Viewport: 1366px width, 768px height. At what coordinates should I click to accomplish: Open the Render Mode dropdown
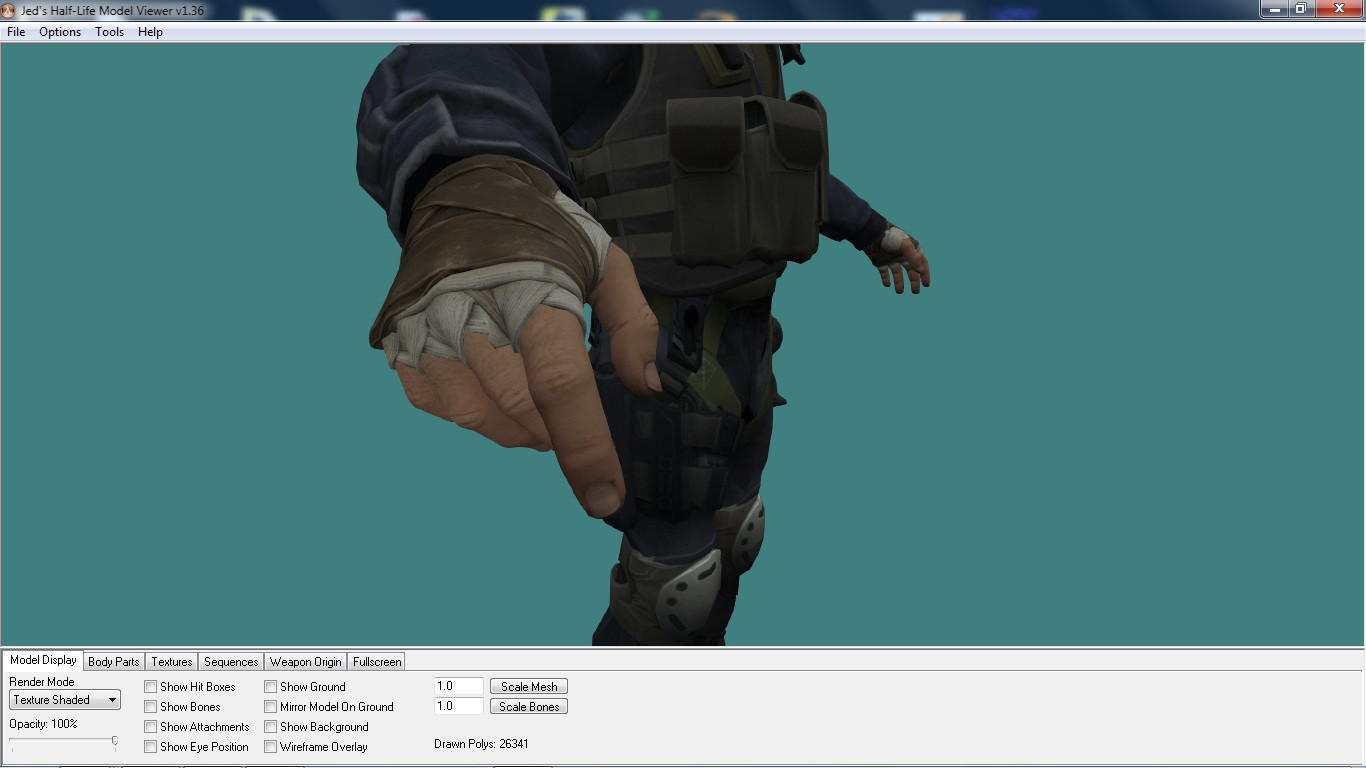[x=112, y=700]
